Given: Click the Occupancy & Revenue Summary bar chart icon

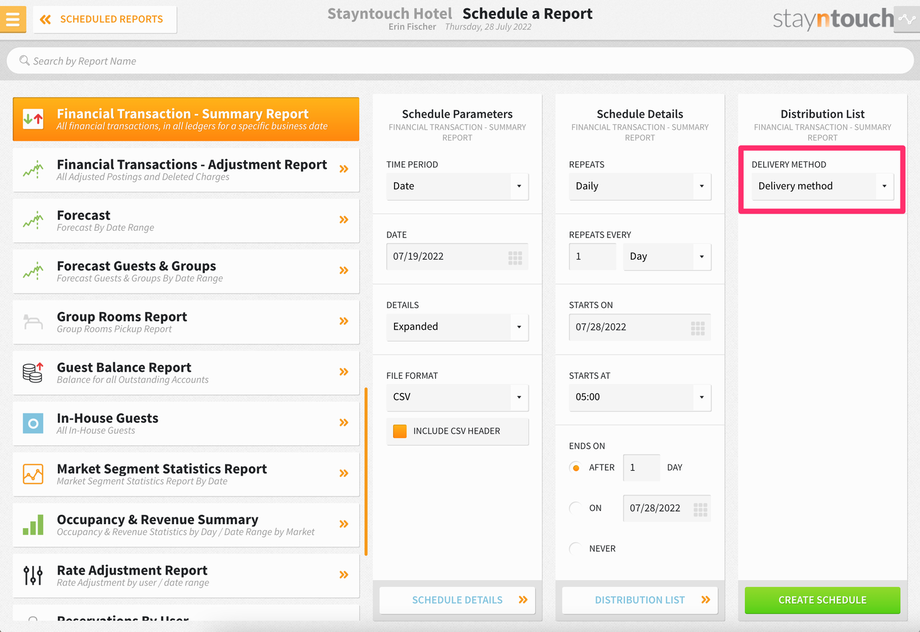Looking at the screenshot, I should click(33, 525).
